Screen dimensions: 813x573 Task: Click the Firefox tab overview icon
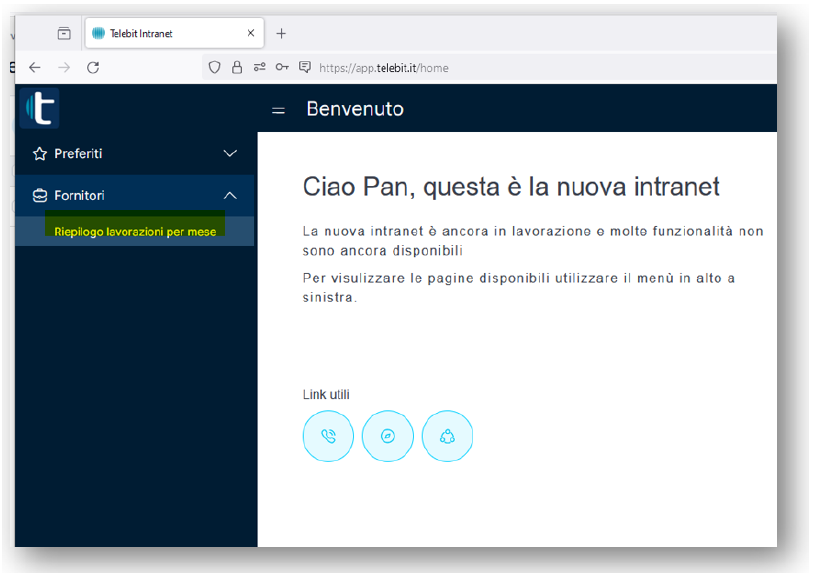point(64,33)
